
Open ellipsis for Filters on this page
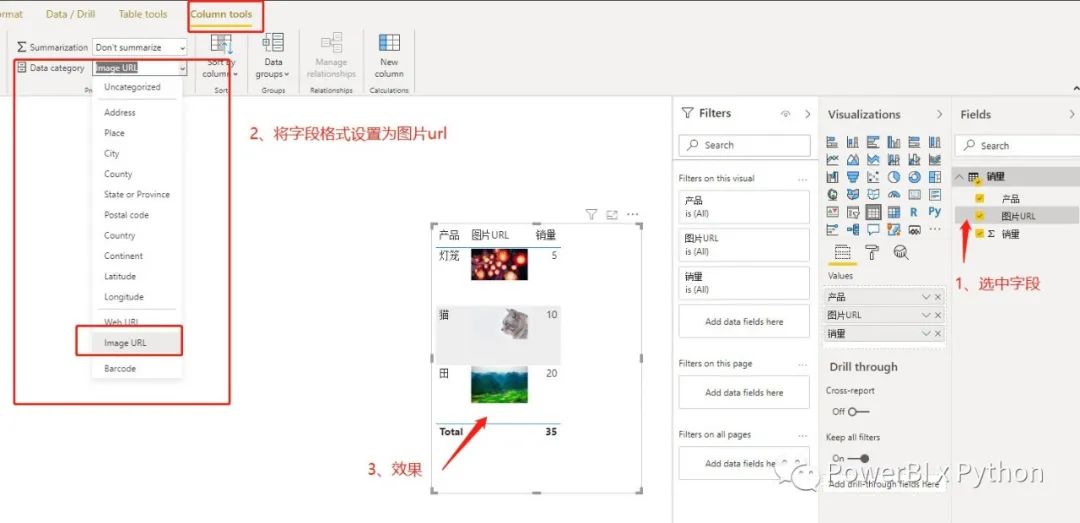coord(802,364)
